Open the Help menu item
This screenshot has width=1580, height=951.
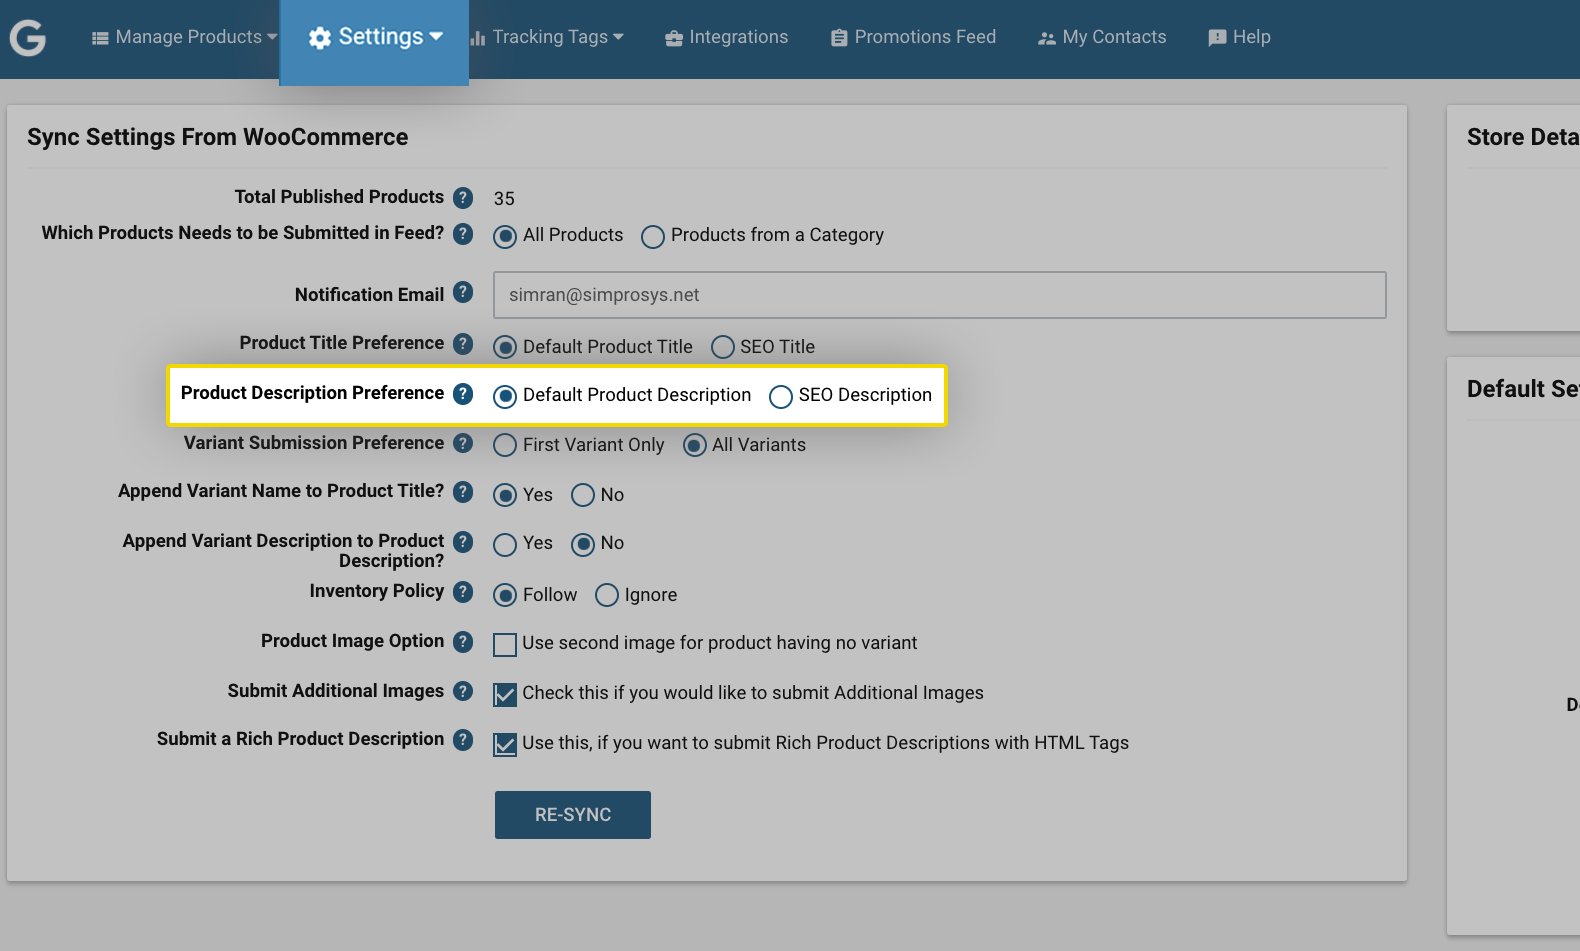1240,37
